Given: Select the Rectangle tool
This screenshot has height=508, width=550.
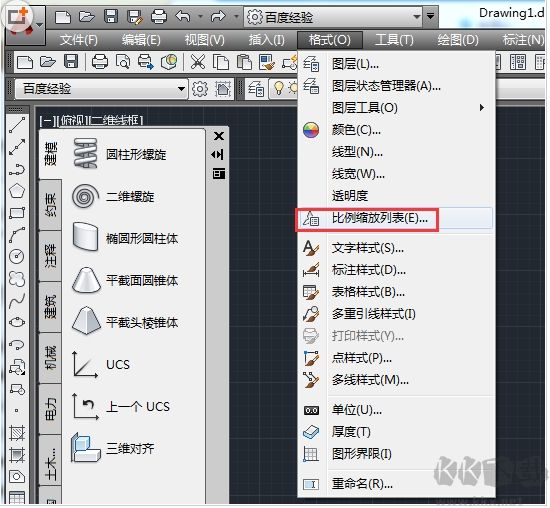Looking at the screenshot, I should (17, 213).
